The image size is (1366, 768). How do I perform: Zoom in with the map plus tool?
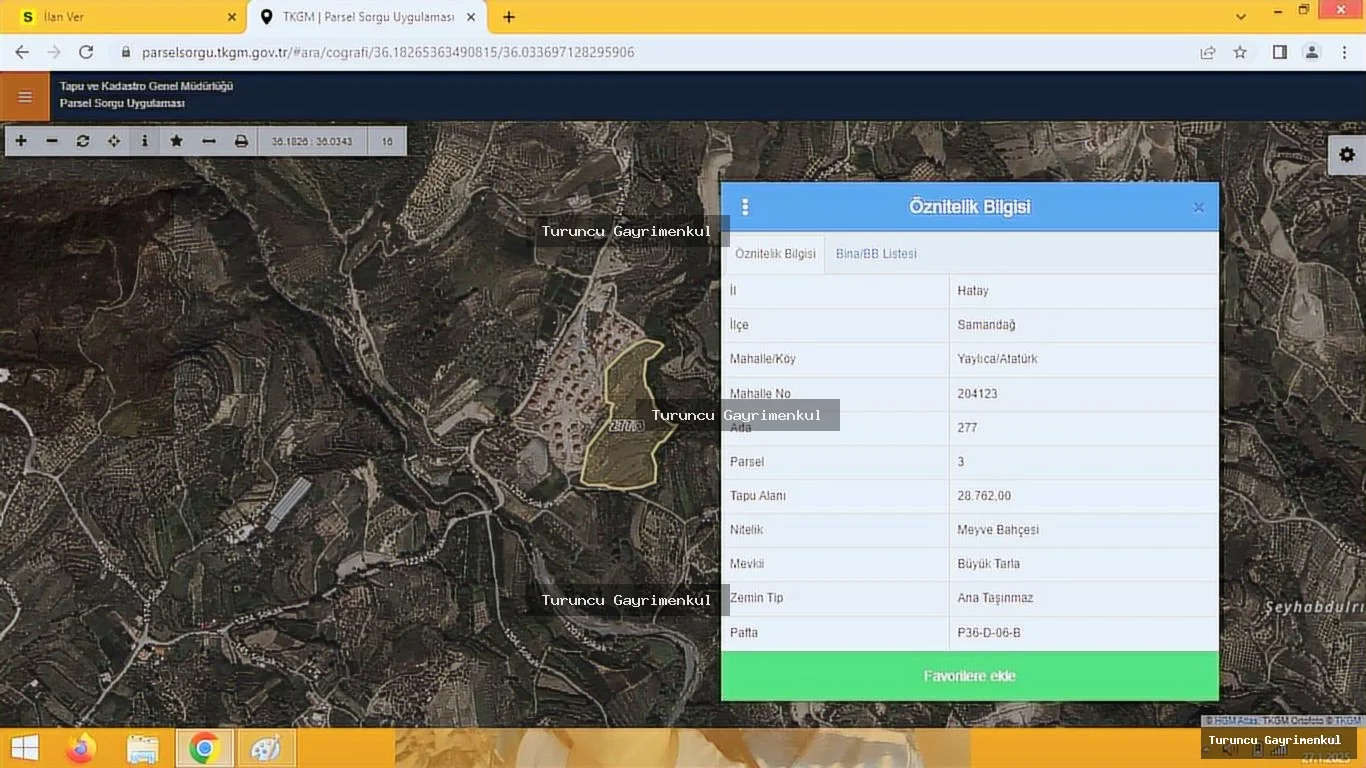pyautogui.click(x=21, y=141)
